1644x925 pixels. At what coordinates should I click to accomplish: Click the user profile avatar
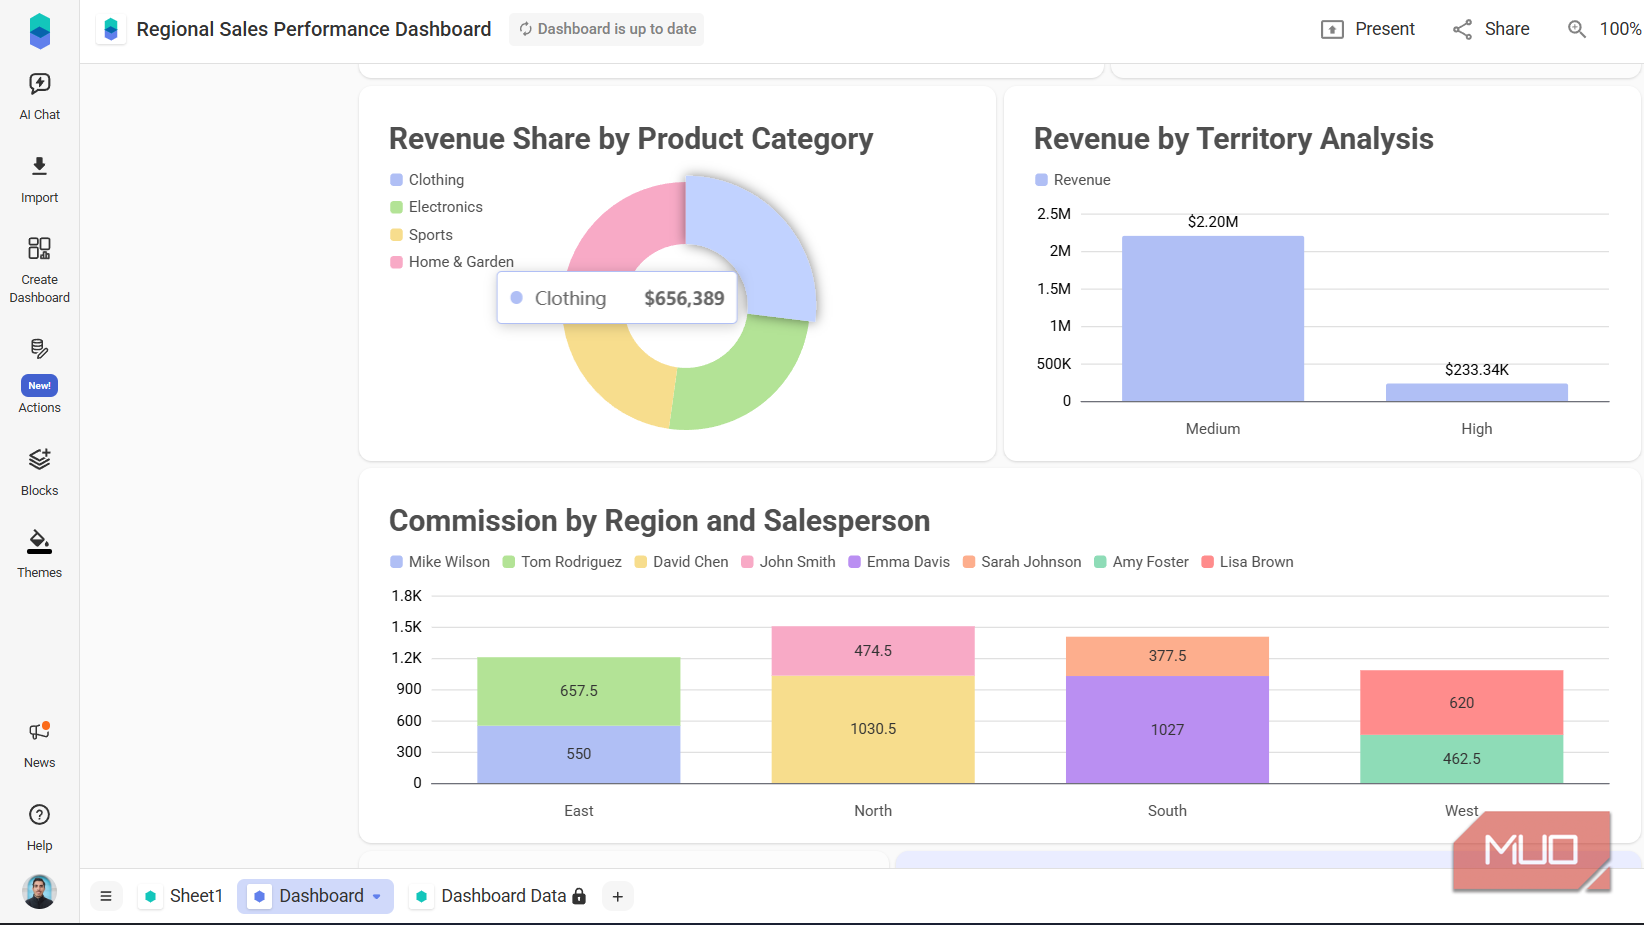[x=40, y=891]
